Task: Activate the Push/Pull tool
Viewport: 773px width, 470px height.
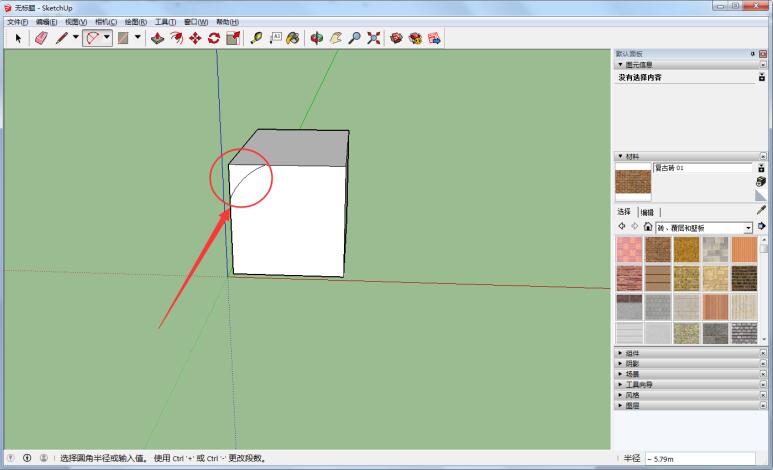Action: coord(157,38)
